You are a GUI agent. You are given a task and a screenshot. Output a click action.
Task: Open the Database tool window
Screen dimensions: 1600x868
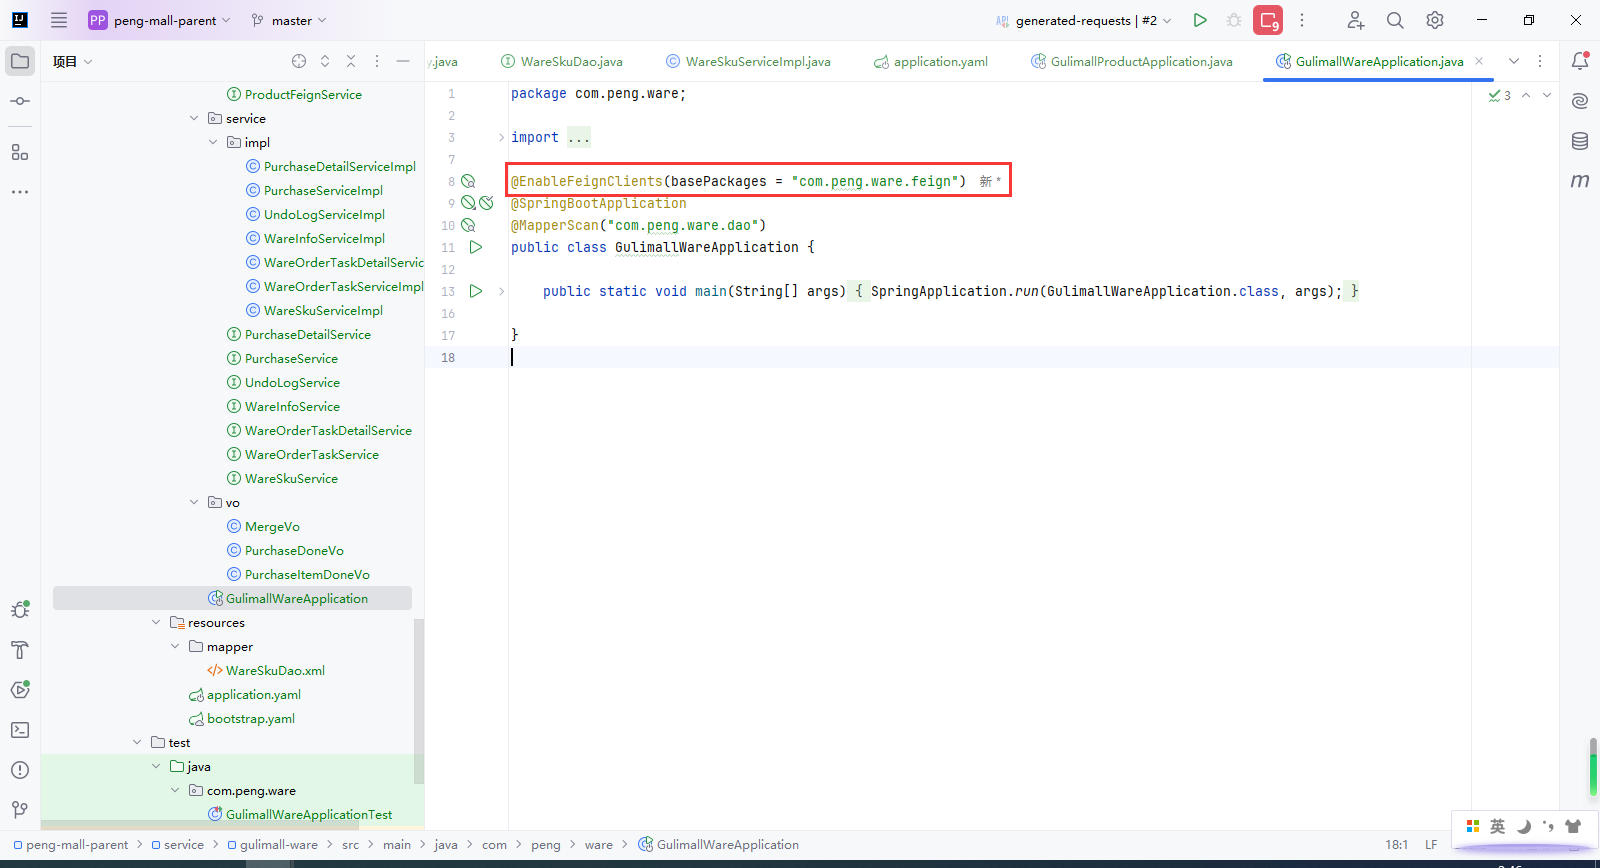1580,141
